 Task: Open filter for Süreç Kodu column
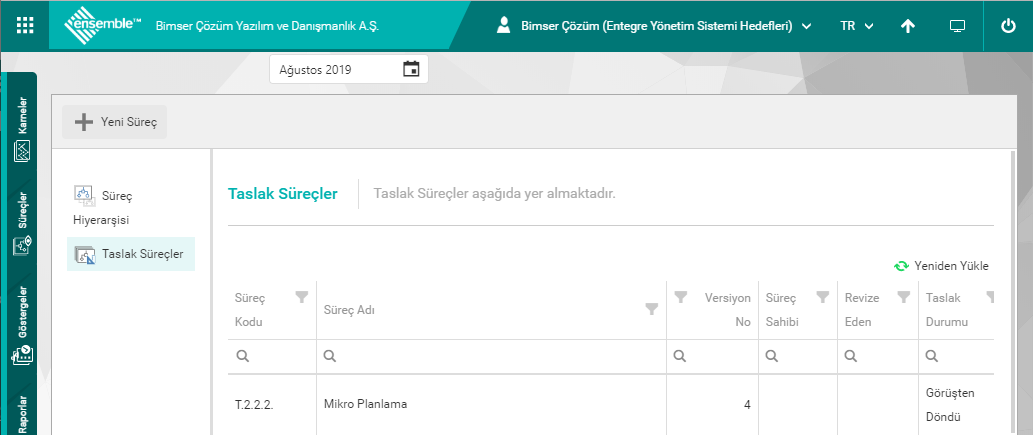coord(301,297)
